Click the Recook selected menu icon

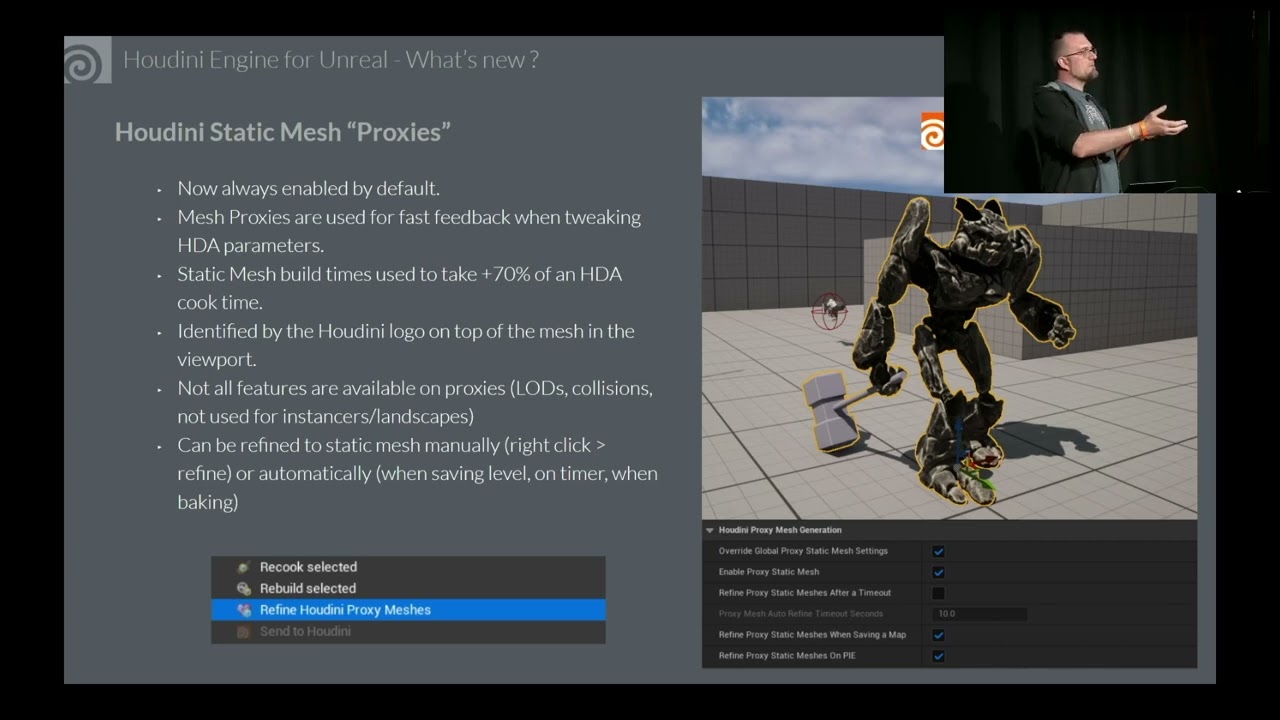pos(243,567)
